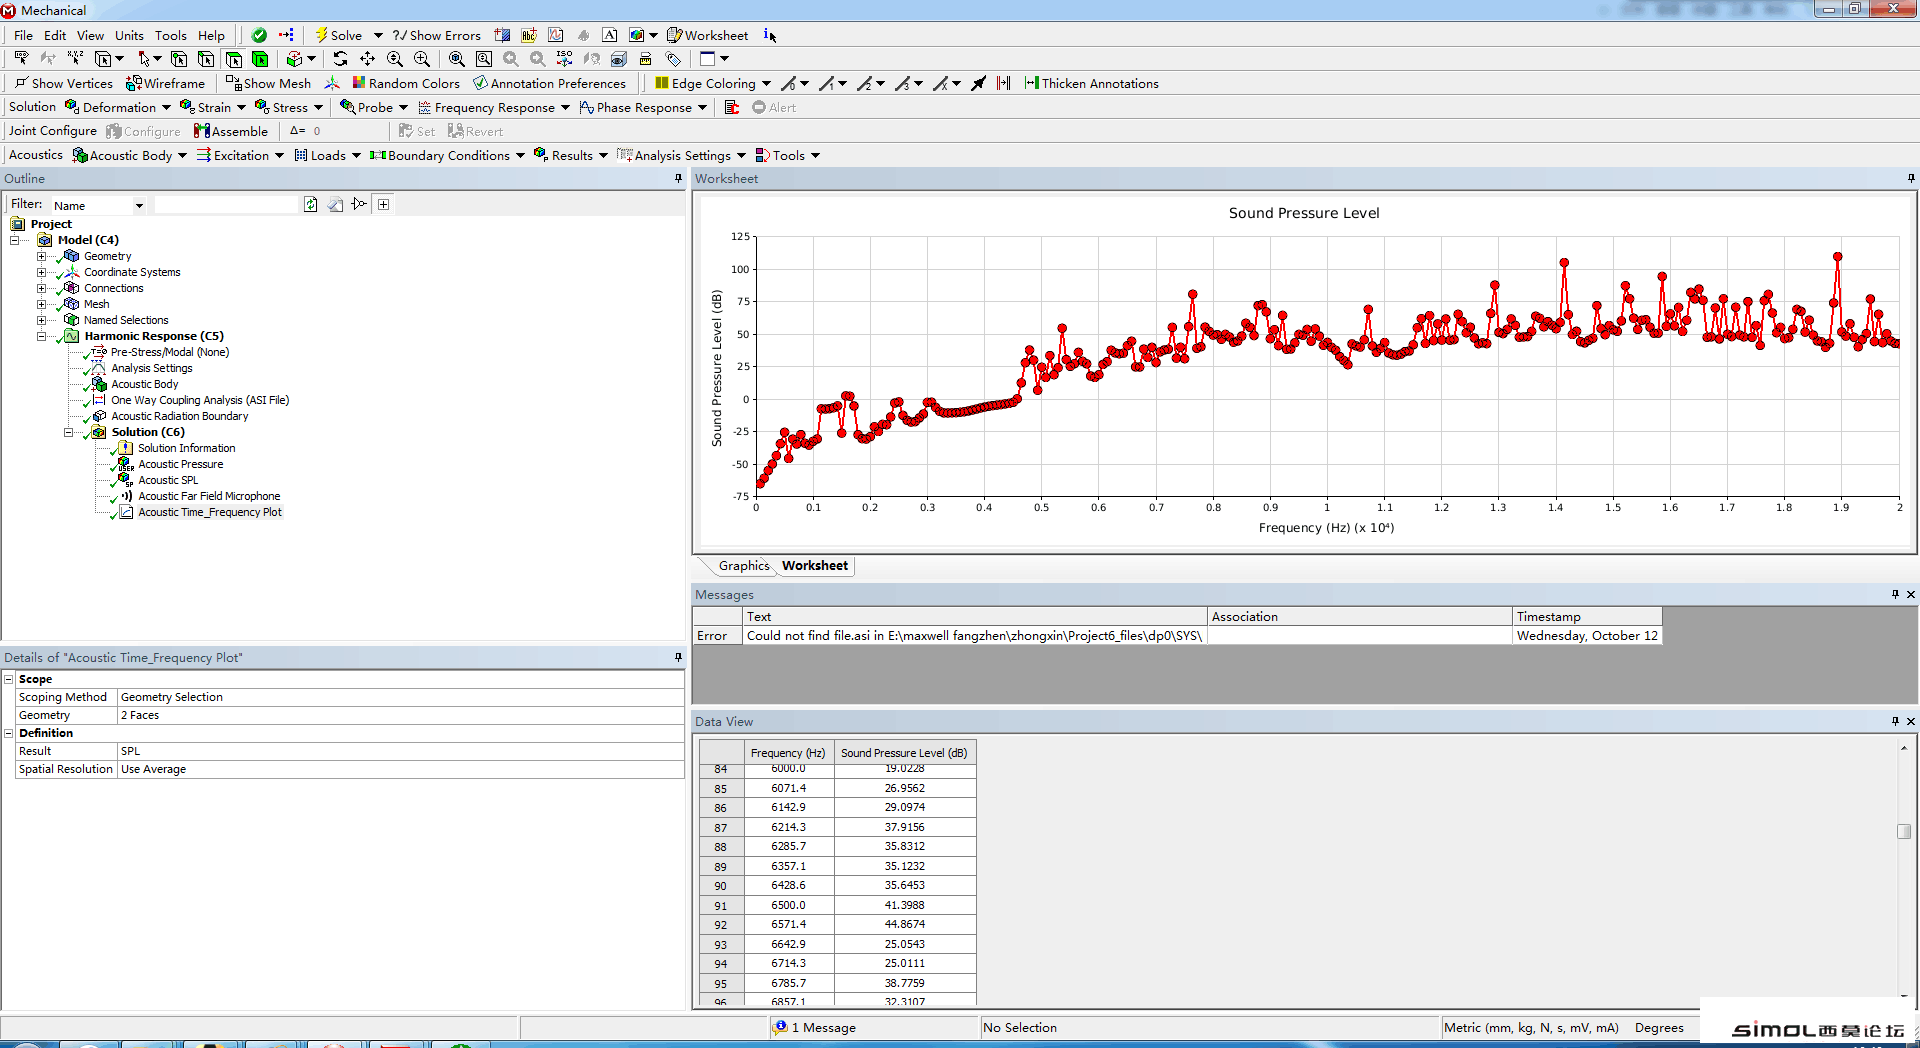This screenshot has height=1048, width=1920.
Task: Toggle the Face selection filter
Action: (233, 59)
